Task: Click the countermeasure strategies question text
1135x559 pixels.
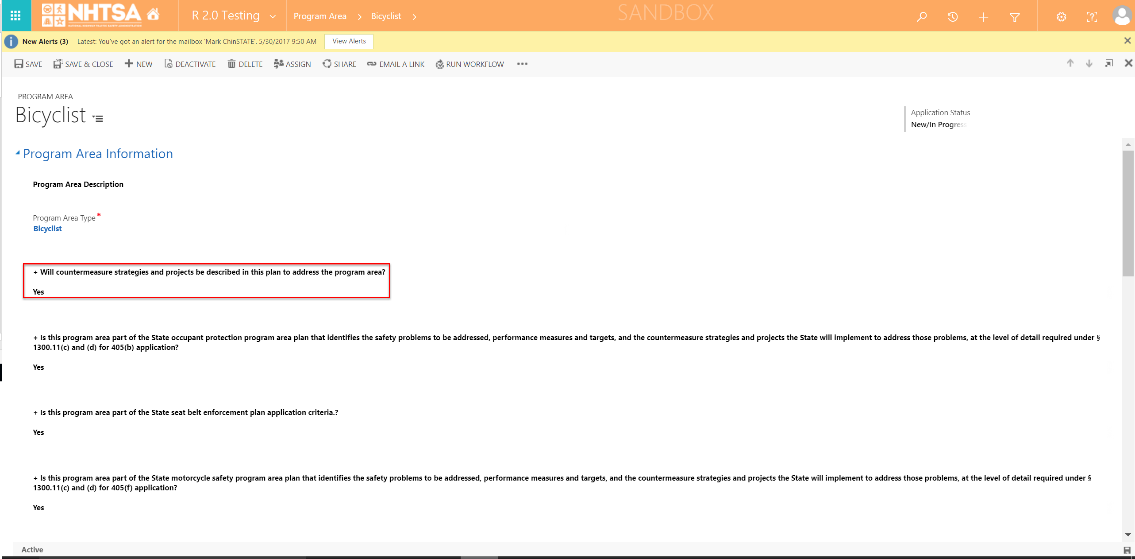Action: click(x=209, y=272)
